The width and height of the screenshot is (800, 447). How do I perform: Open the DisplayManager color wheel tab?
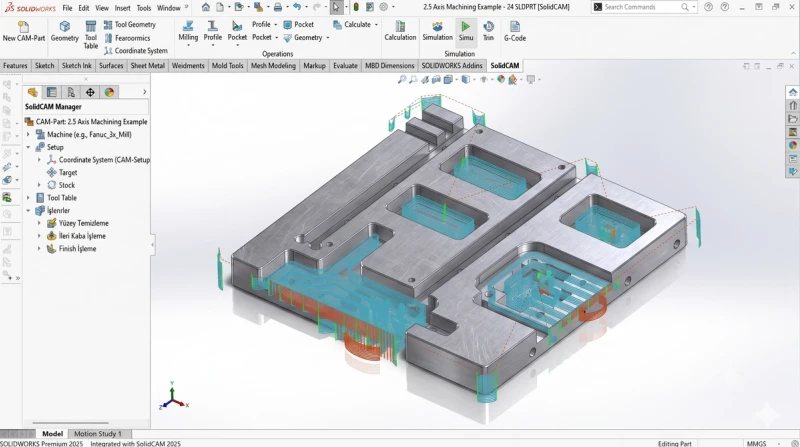coord(109,92)
